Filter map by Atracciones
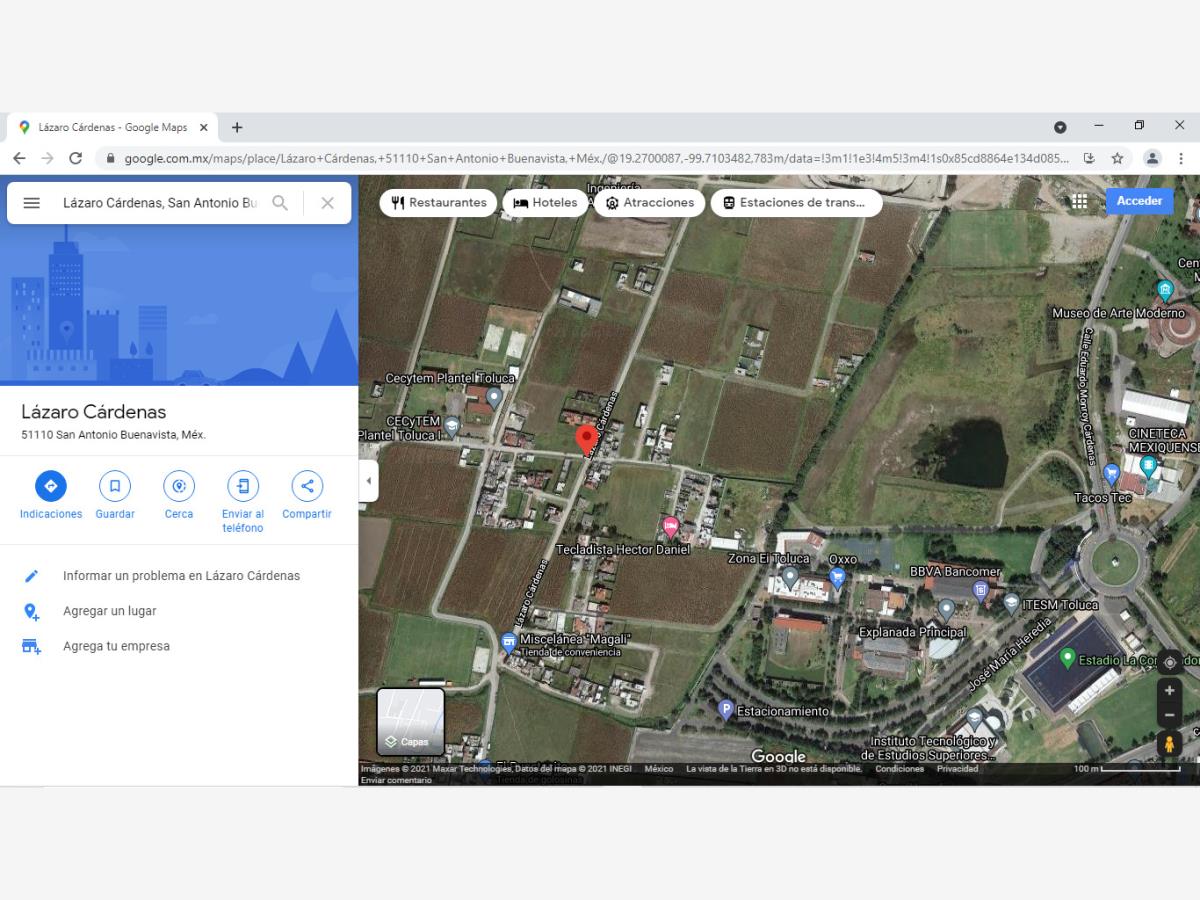The image size is (1200, 900). pyautogui.click(x=649, y=203)
